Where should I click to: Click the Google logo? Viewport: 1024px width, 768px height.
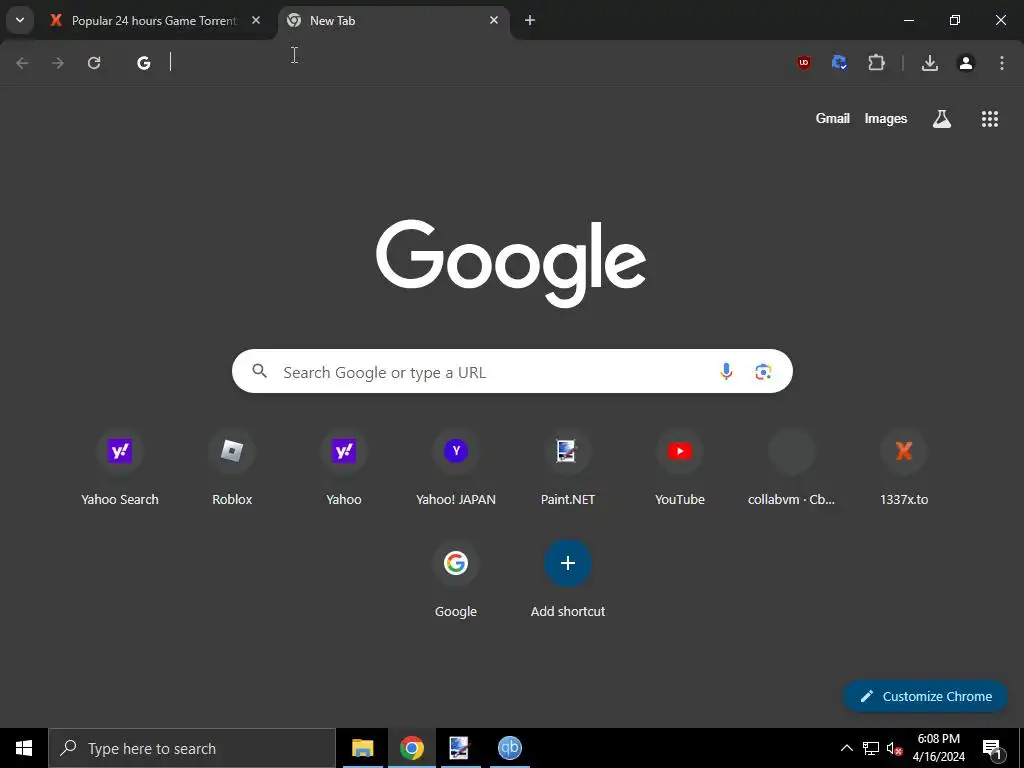pyautogui.click(x=511, y=263)
